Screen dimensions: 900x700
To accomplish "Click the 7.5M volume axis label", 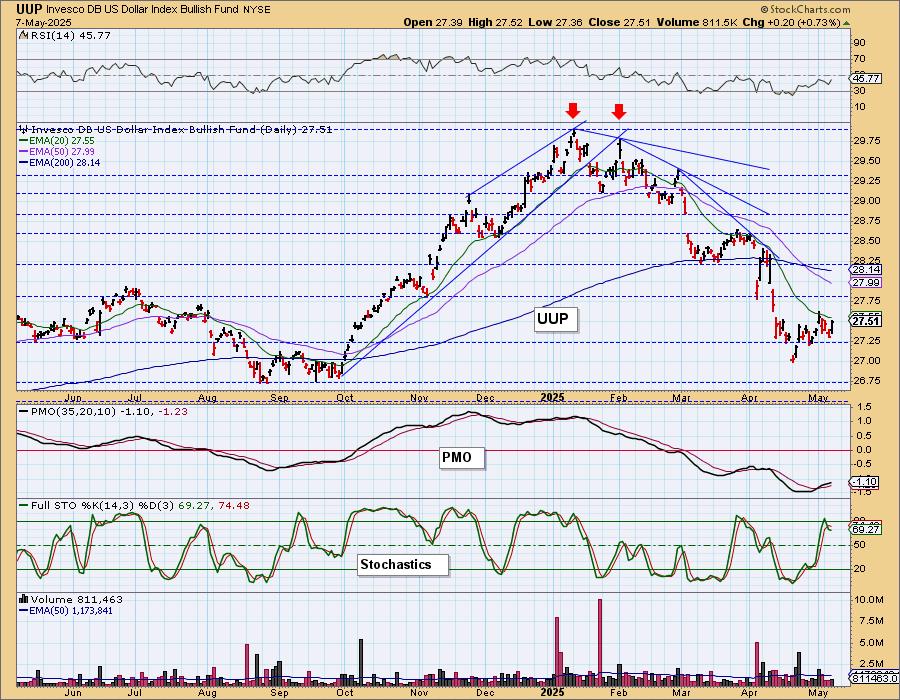I will 871,621.
